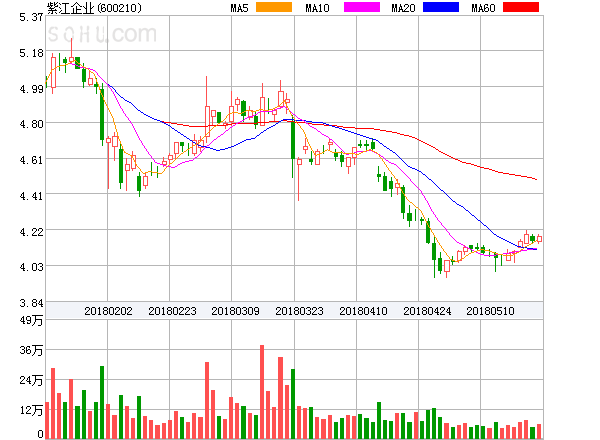Select the MA5 legend label
Viewport: 600px width, 440px height.
point(239,8)
